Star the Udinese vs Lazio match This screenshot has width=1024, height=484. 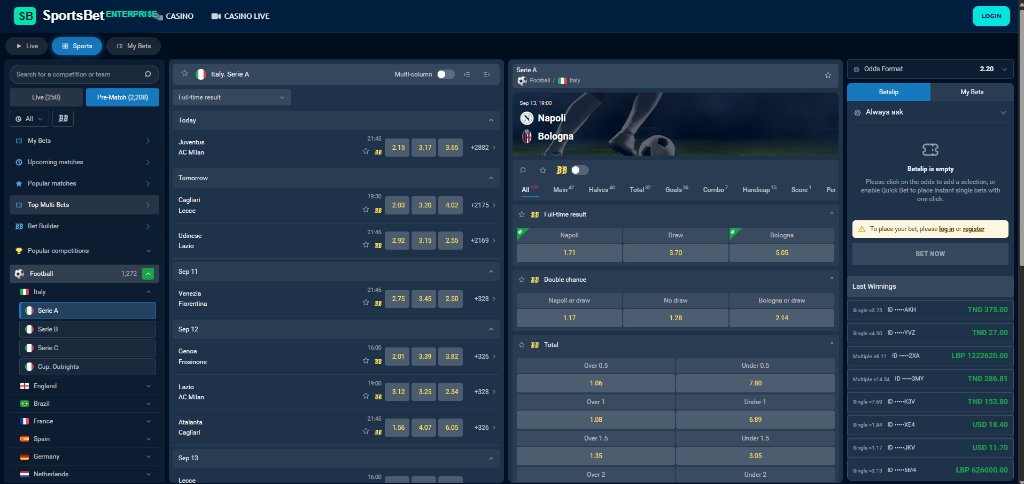tap(366, 245)
